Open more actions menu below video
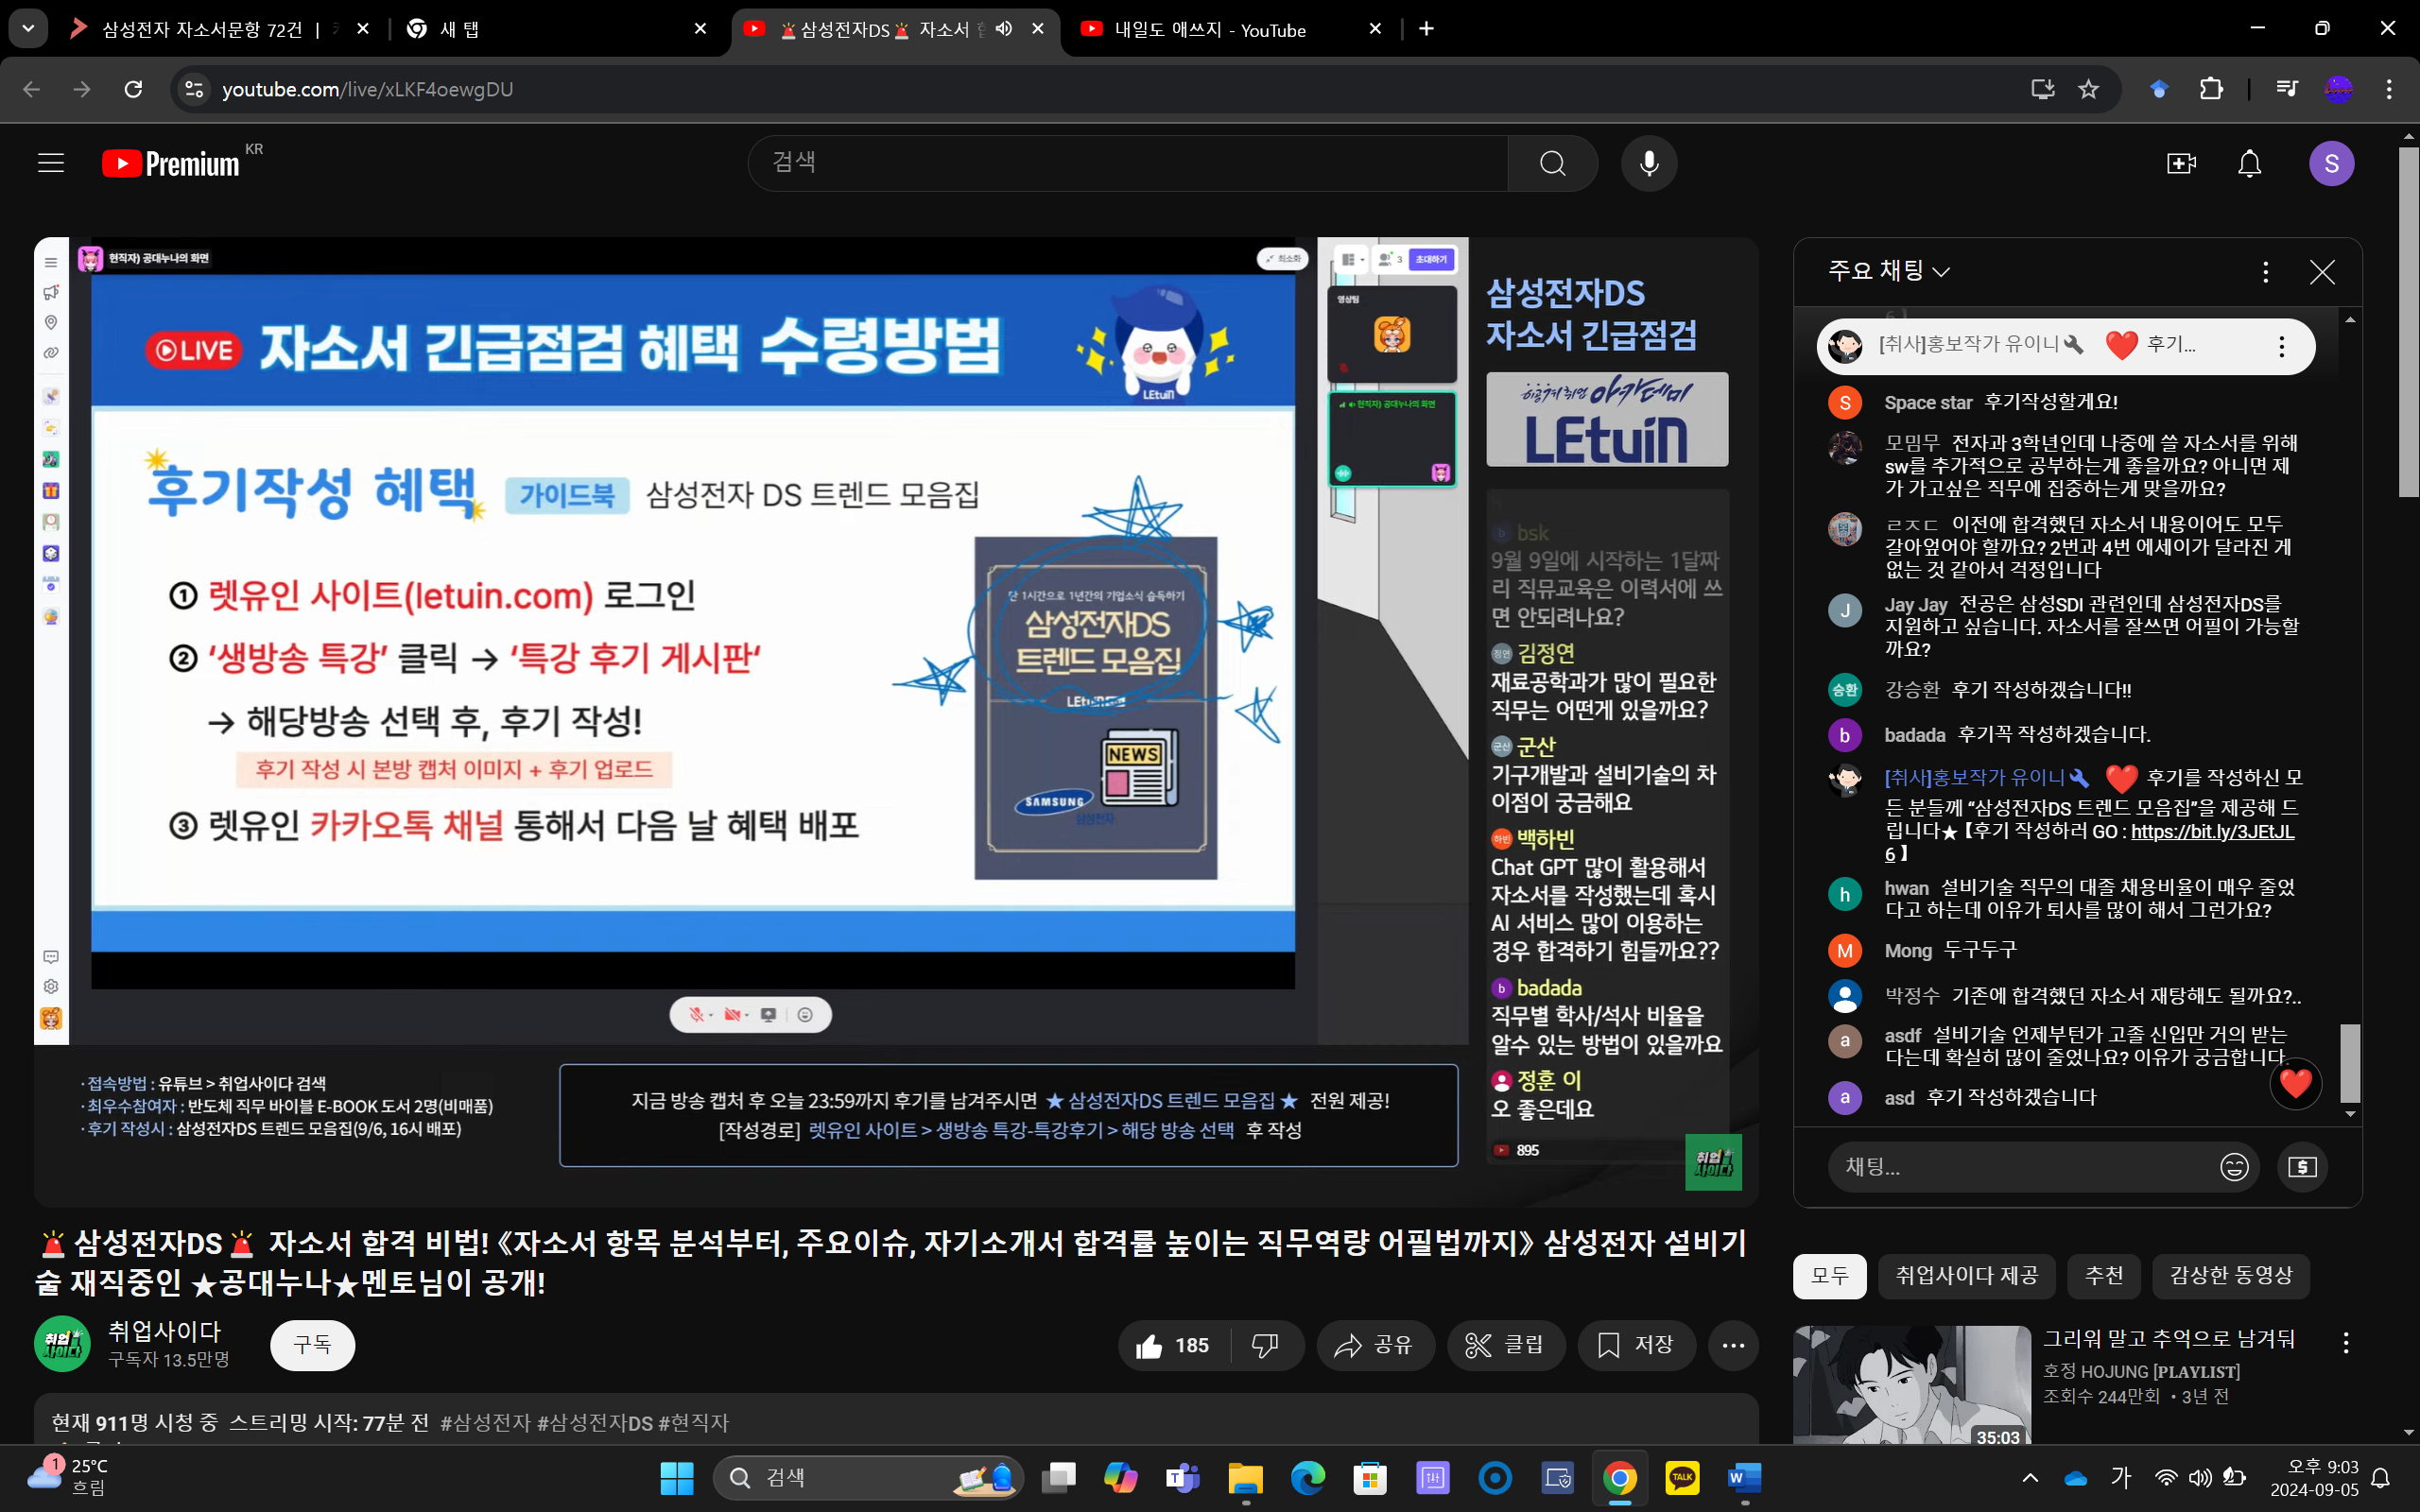 coord(1733,1346)
